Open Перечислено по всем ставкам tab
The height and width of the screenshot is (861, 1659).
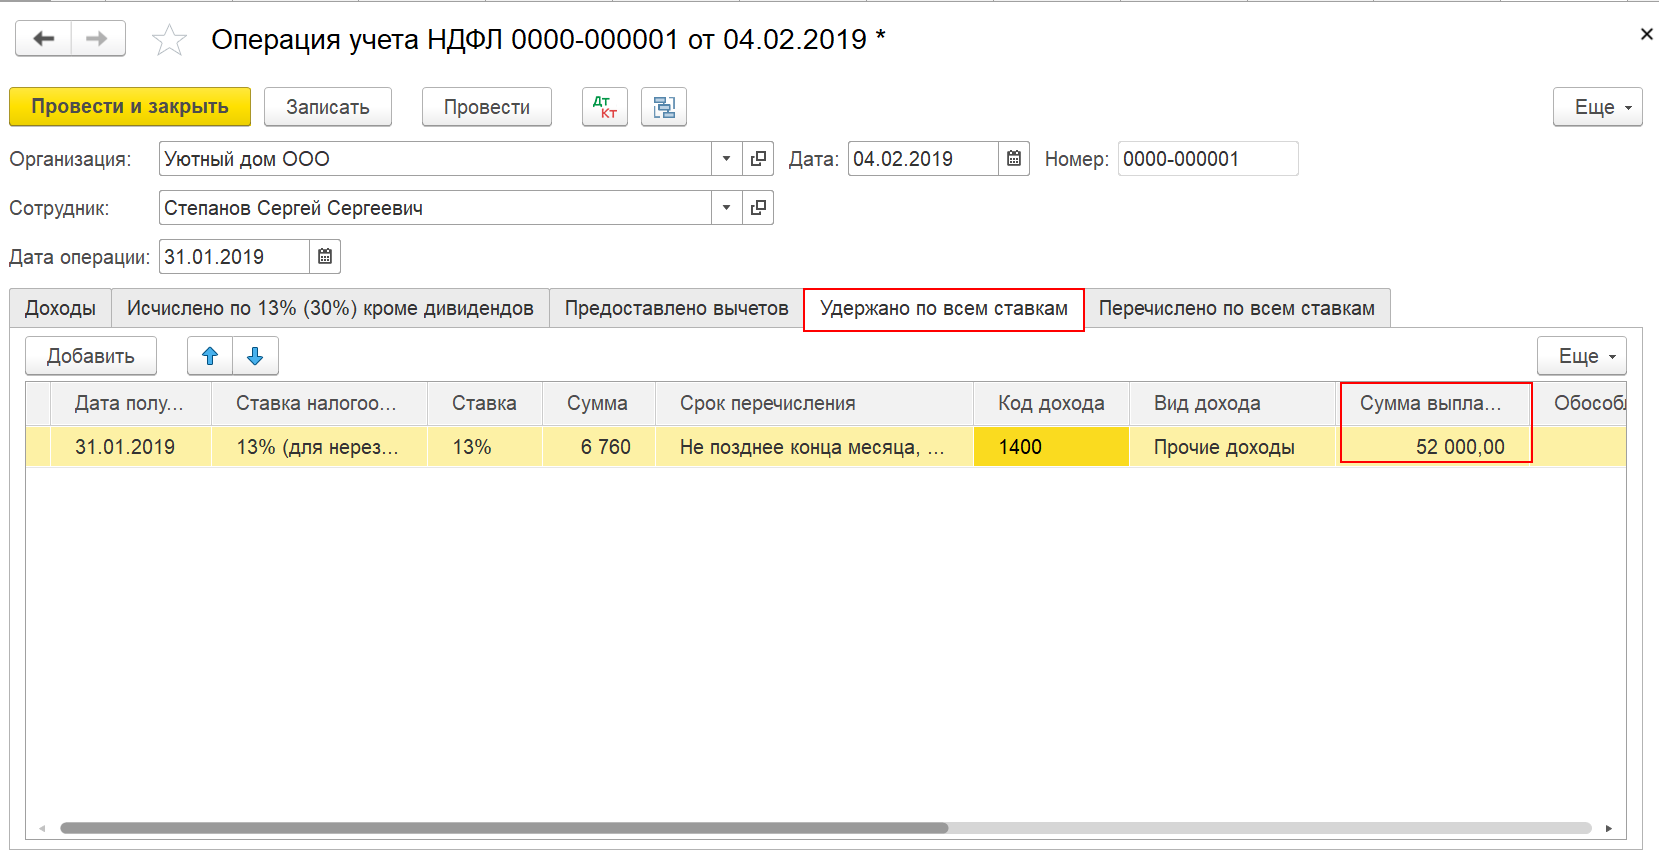click(1237, 308)
